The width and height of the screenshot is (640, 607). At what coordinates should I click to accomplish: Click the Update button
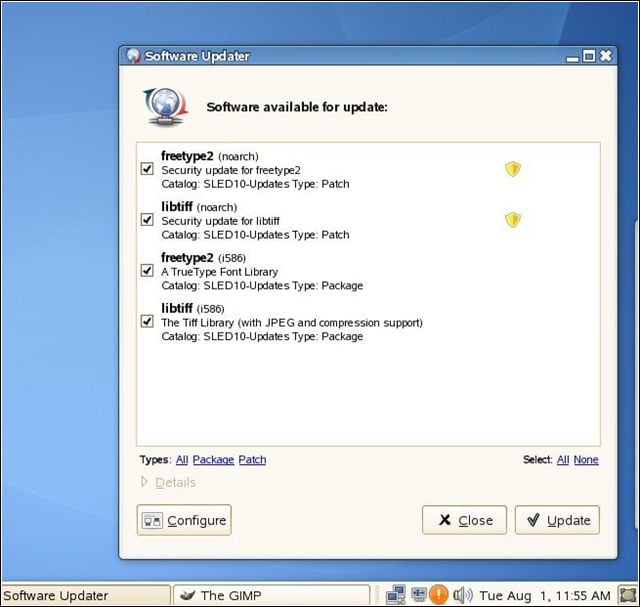[x=557, y=520]
